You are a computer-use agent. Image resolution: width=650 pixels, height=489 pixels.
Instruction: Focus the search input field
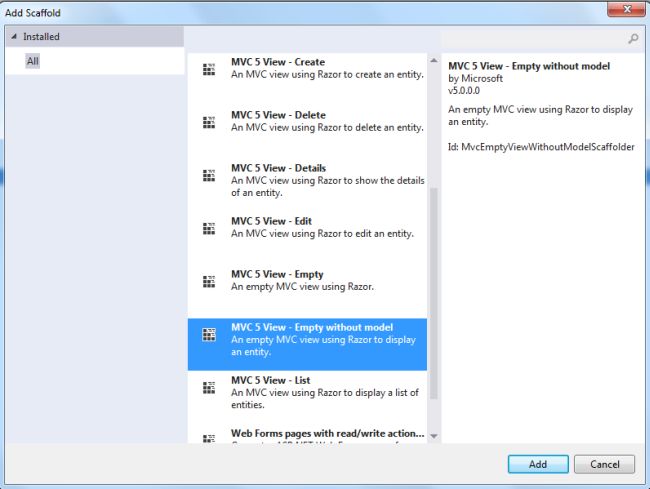pos(533,39)
